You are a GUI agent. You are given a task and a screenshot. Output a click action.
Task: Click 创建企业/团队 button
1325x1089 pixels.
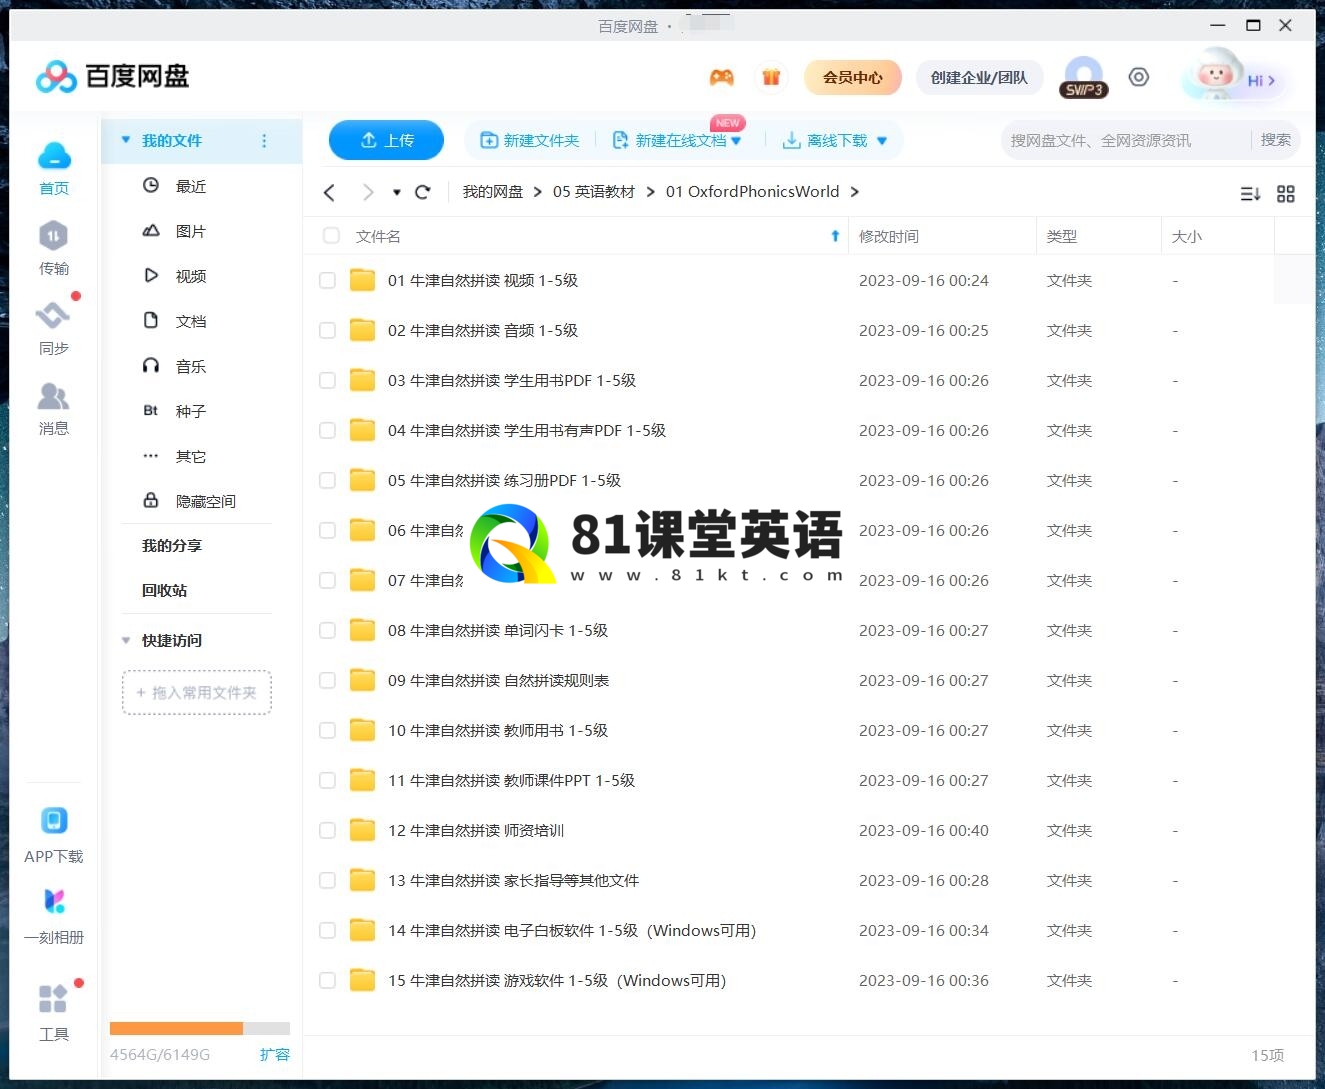[x=979, y=77]
